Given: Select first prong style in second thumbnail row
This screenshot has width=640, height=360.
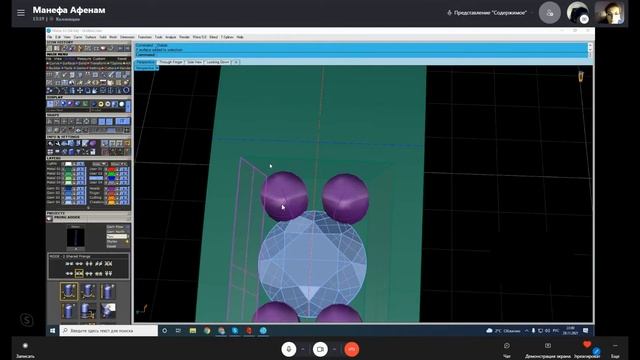Looking at the screenshot, I should (x=68, y=311).
